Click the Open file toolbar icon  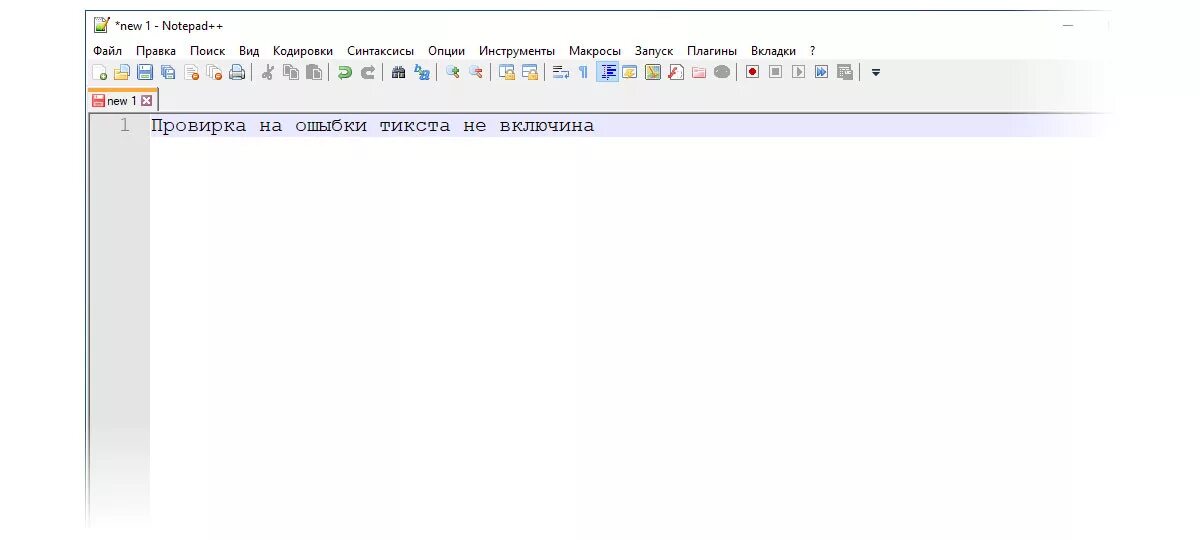coord(122,72)
